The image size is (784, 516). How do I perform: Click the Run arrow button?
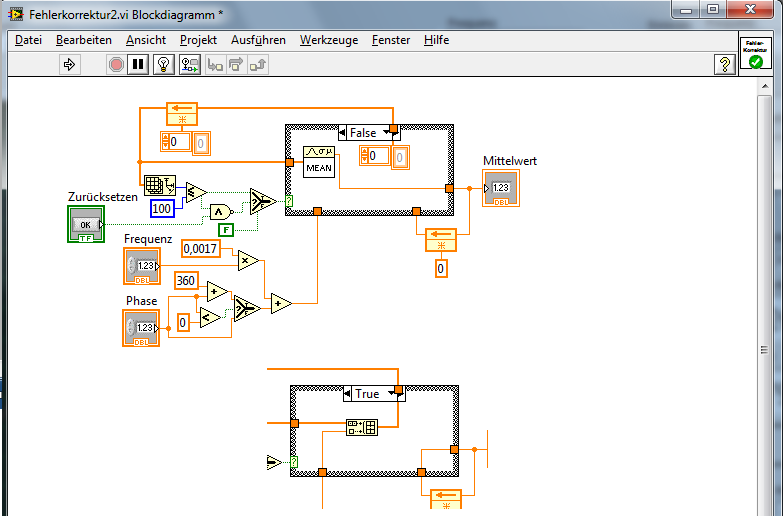(x=70, y=65)
